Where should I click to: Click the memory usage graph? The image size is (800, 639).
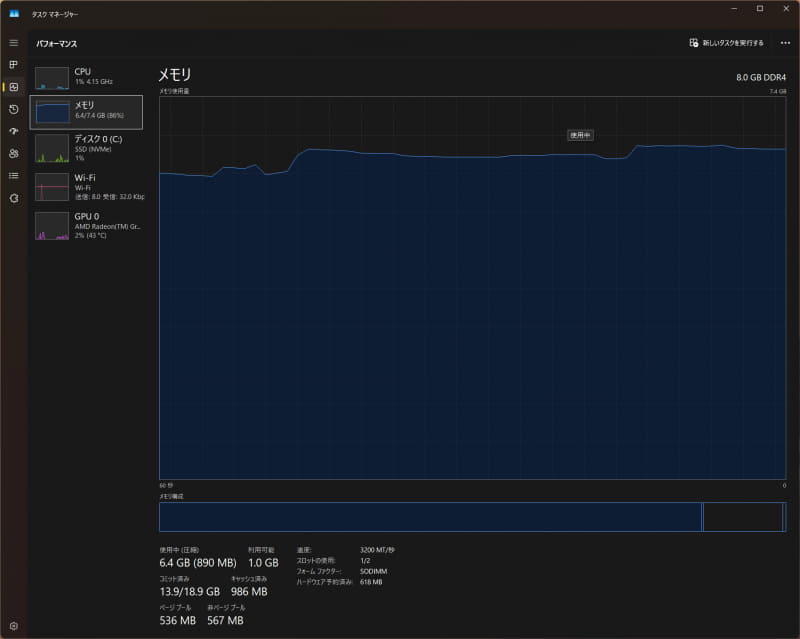tap(472, 288)
